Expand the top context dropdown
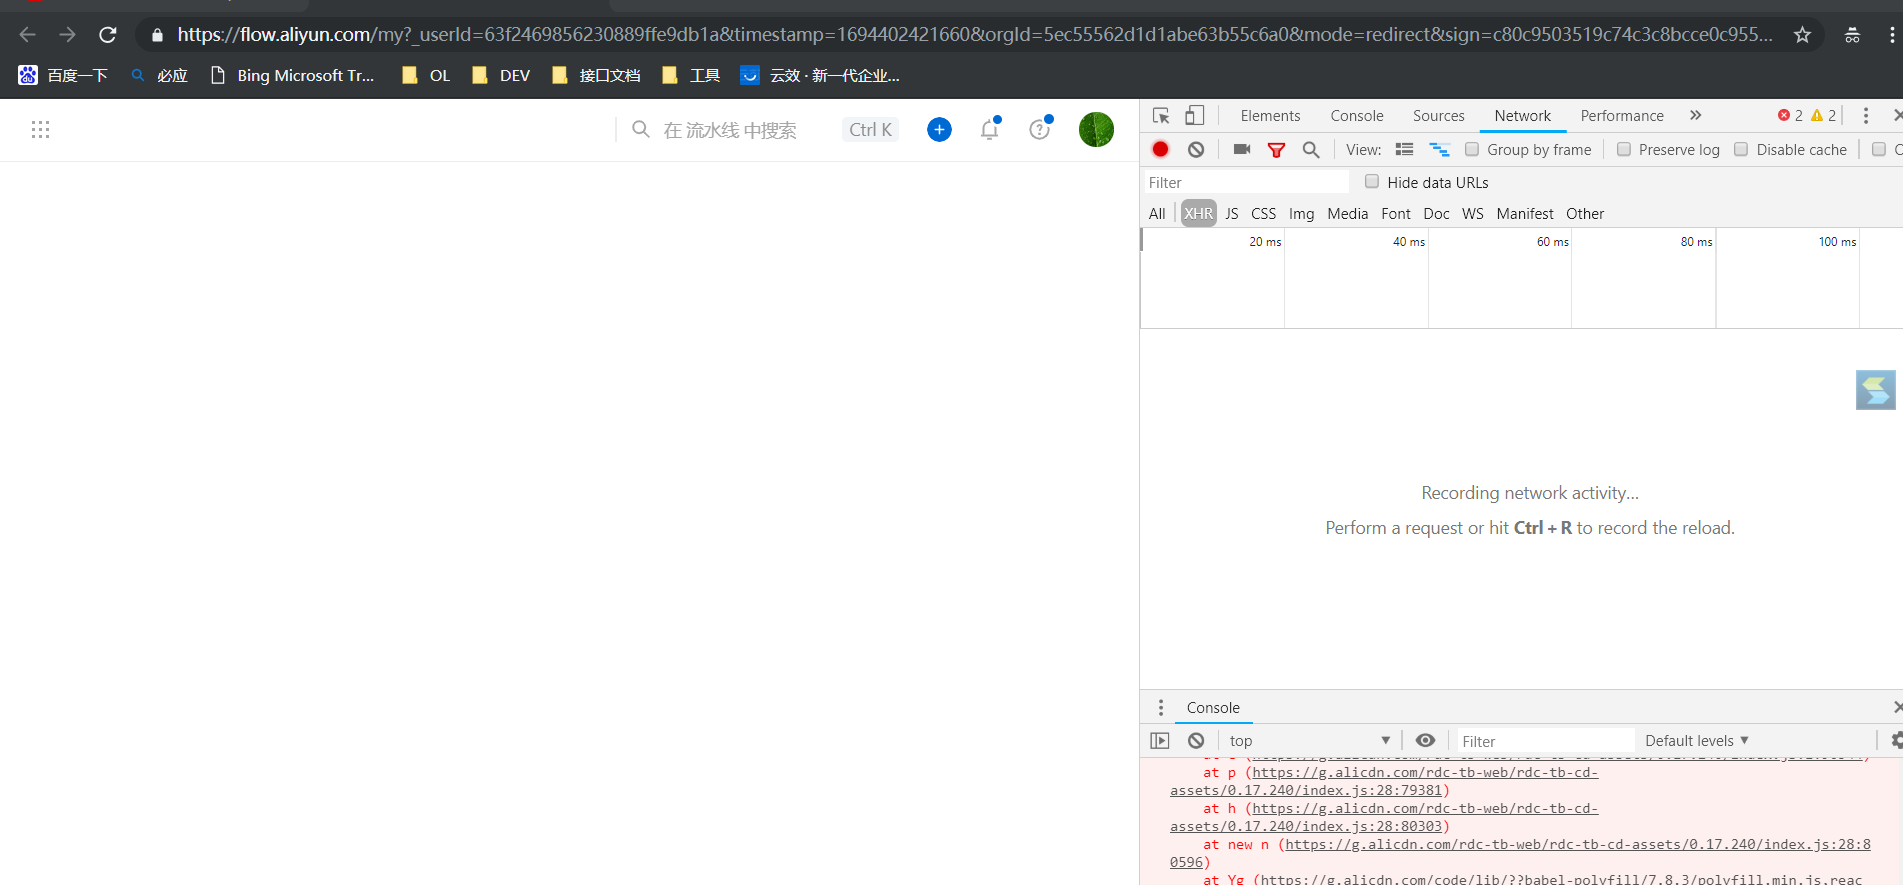Screen dimensions: 1903x885 point(1310,741)
